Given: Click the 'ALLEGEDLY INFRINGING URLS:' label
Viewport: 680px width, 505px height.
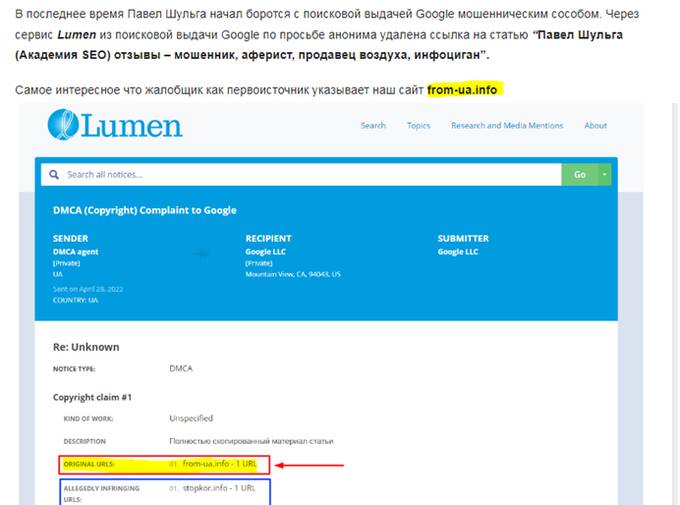Looking at the screenshot, I should (x=101, y=494).
